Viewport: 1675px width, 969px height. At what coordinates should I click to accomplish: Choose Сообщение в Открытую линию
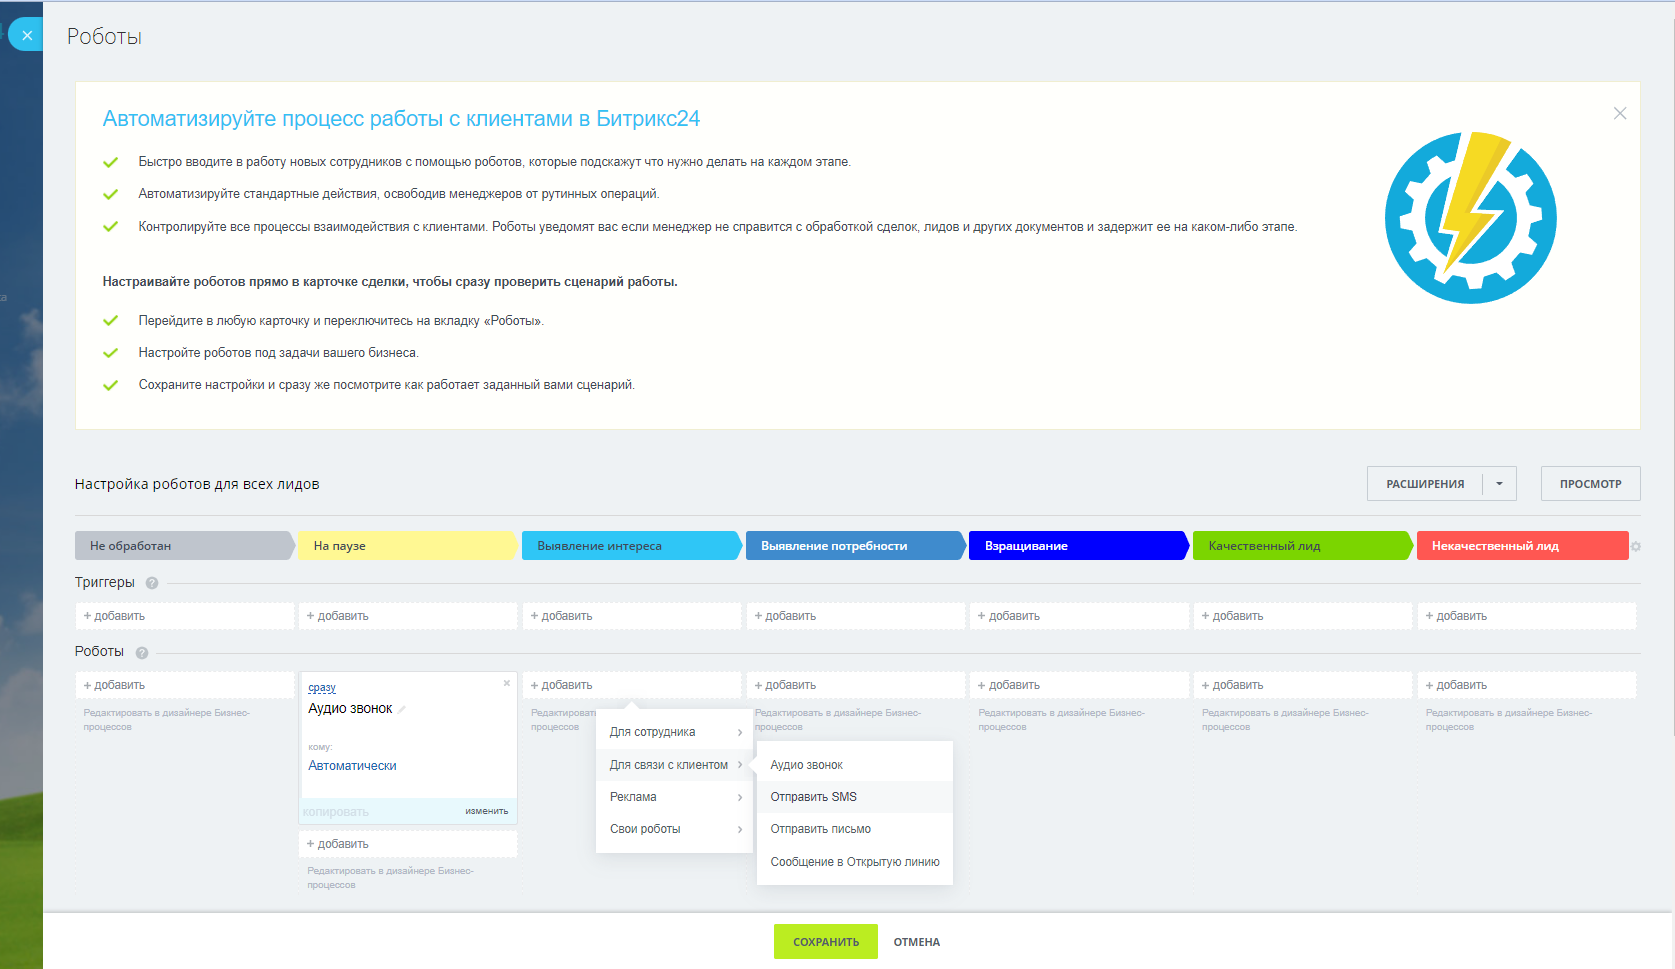(x=855, y=862)
